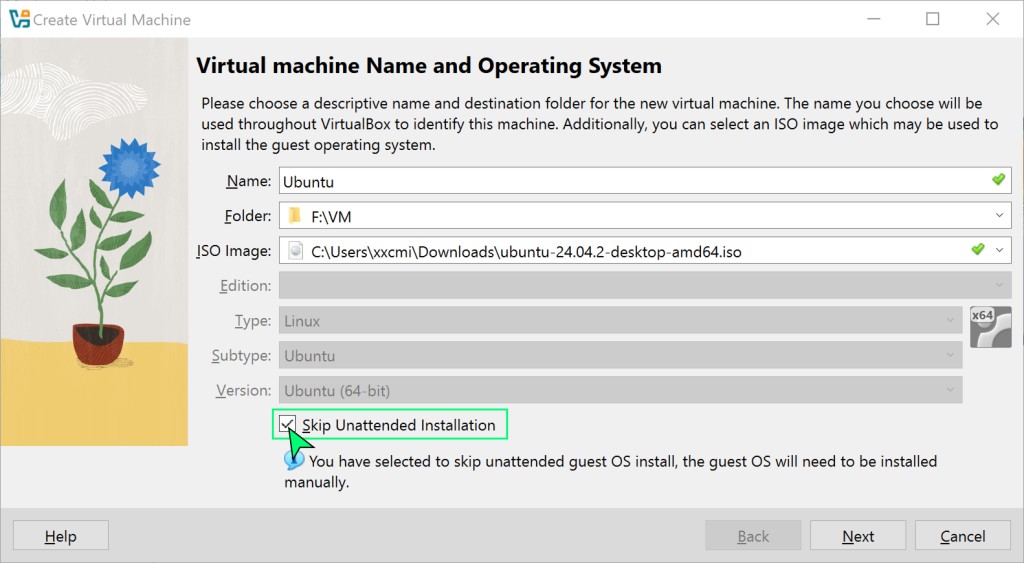Click the info bubble icon beside skip message
Screen dimensions: 1024x563
coord(294,461)
